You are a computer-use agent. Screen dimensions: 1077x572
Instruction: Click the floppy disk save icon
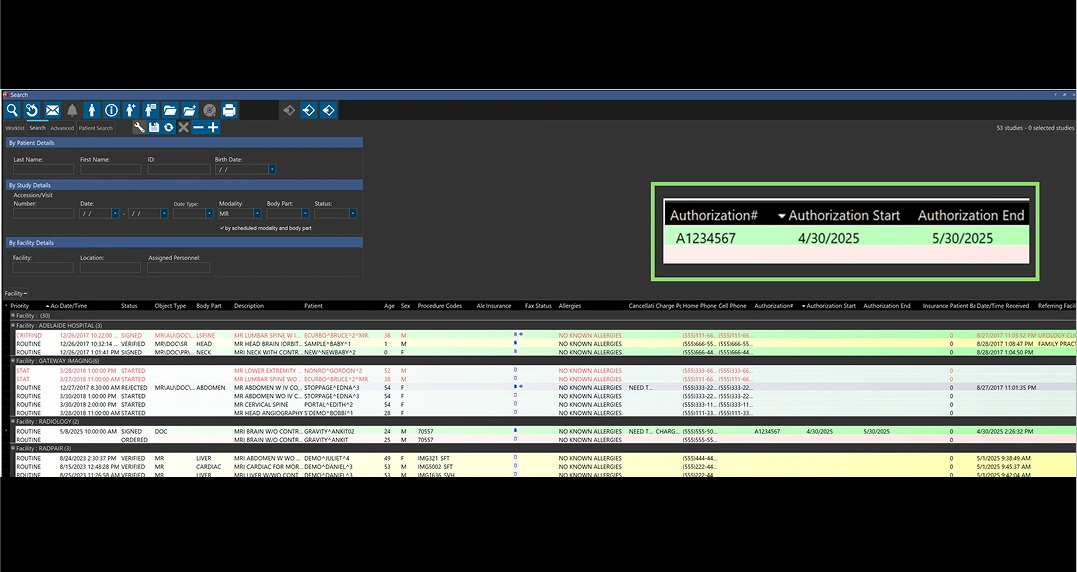[x=154, y=127]
